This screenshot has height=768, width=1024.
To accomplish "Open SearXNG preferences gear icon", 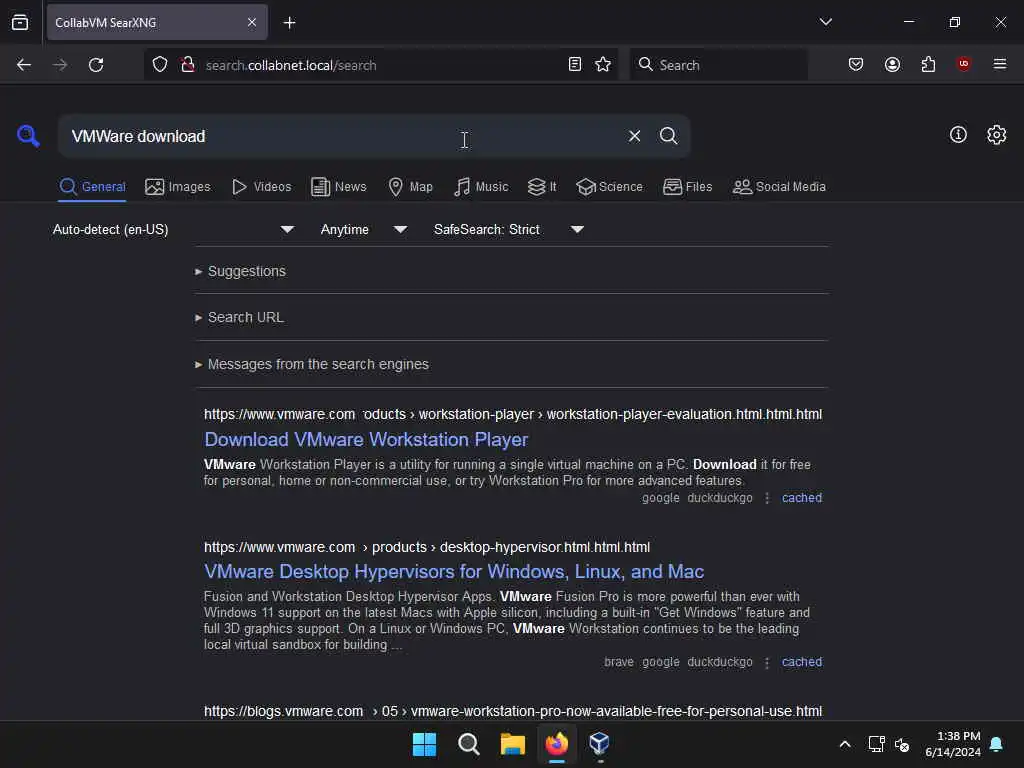I will point(996,135).
